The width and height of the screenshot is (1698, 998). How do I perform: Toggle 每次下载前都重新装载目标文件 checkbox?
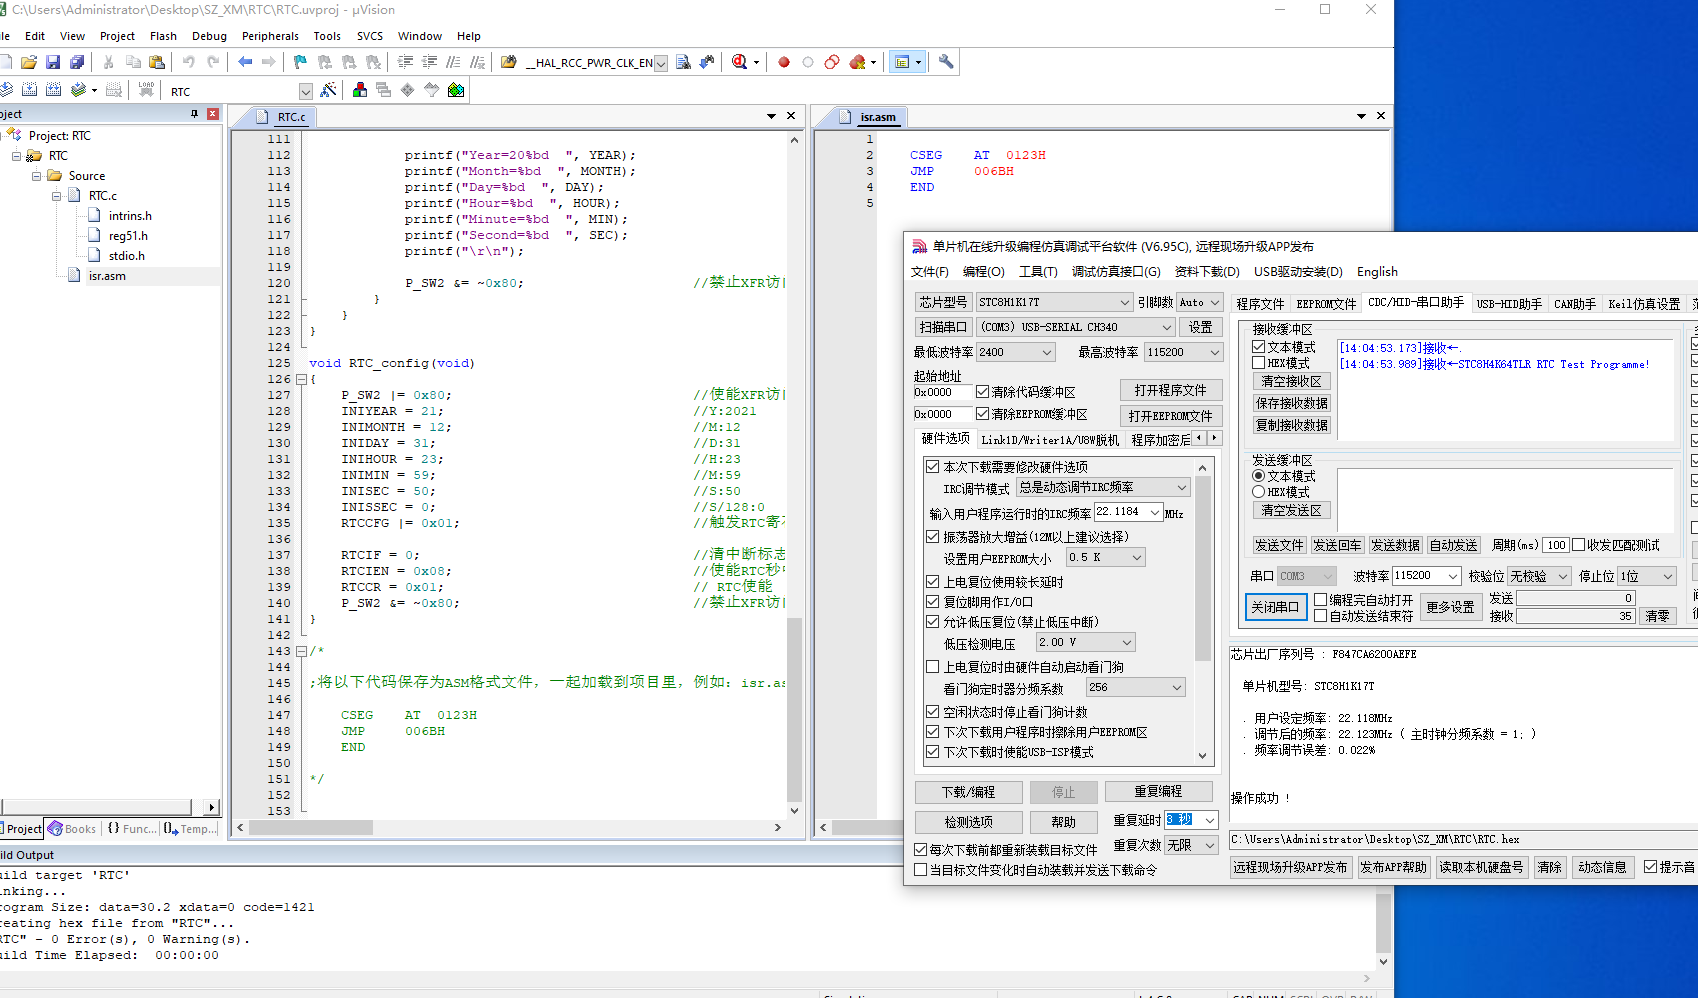[x=920, y=850]
